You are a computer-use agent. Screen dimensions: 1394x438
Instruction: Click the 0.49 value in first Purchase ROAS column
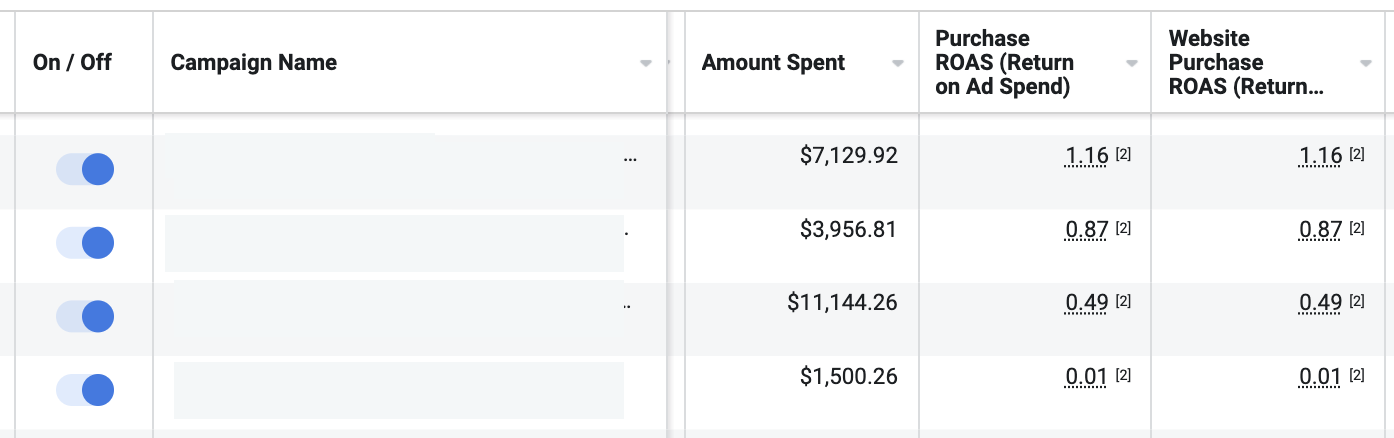click(x=1087, y=302)
